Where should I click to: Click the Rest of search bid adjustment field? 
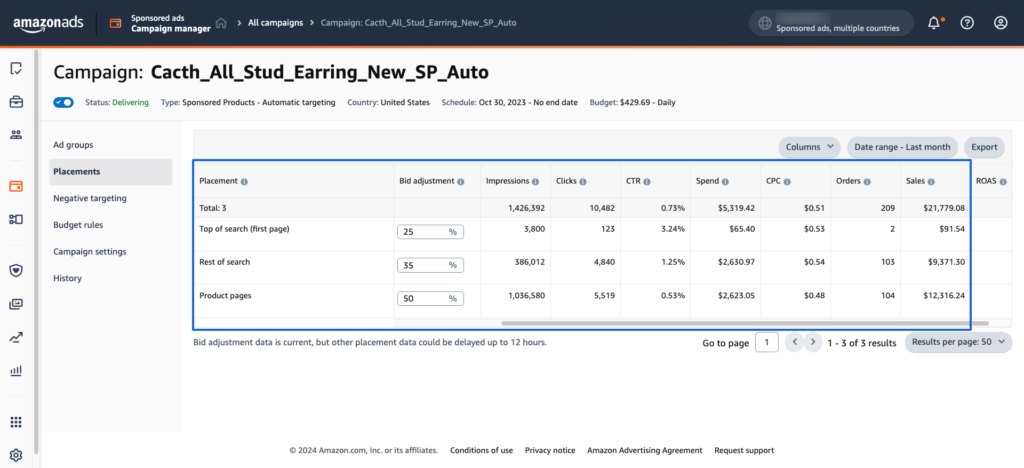coord(430,265)
